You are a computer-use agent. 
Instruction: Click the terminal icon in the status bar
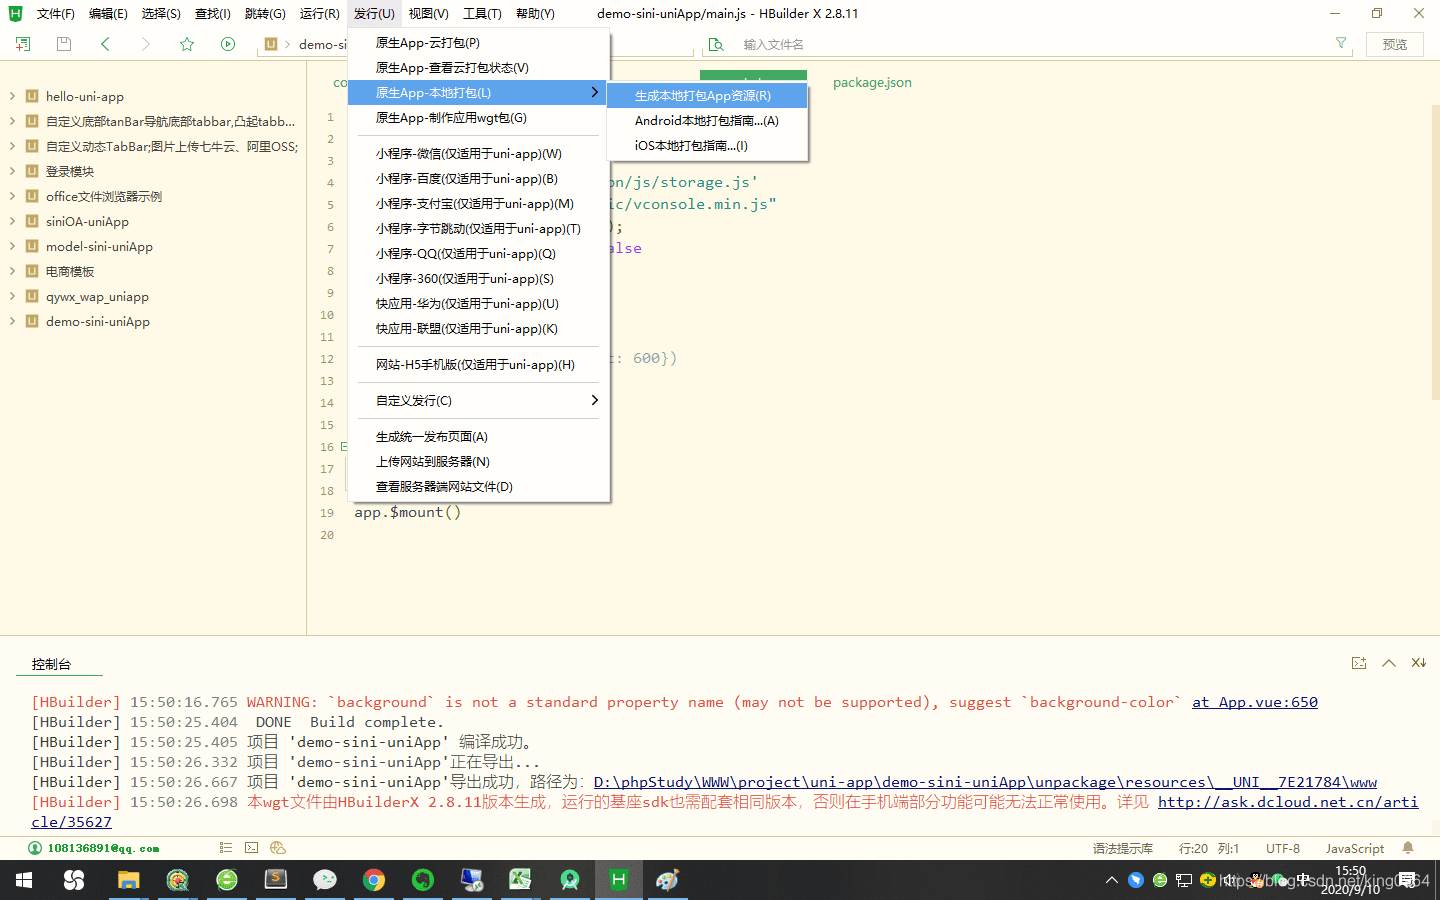(x=252, y=847)
